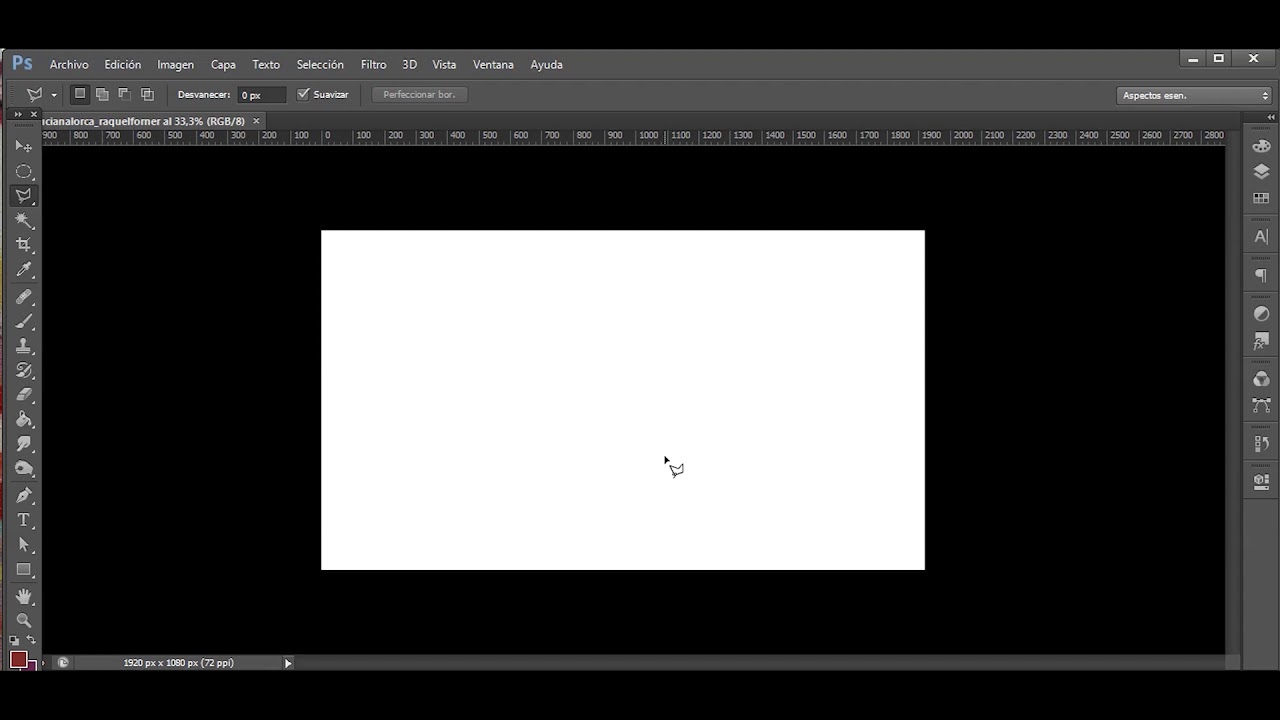Select the Eraser tool
Viewport: 1280px width, 720px height.
[x=24, y=395]
